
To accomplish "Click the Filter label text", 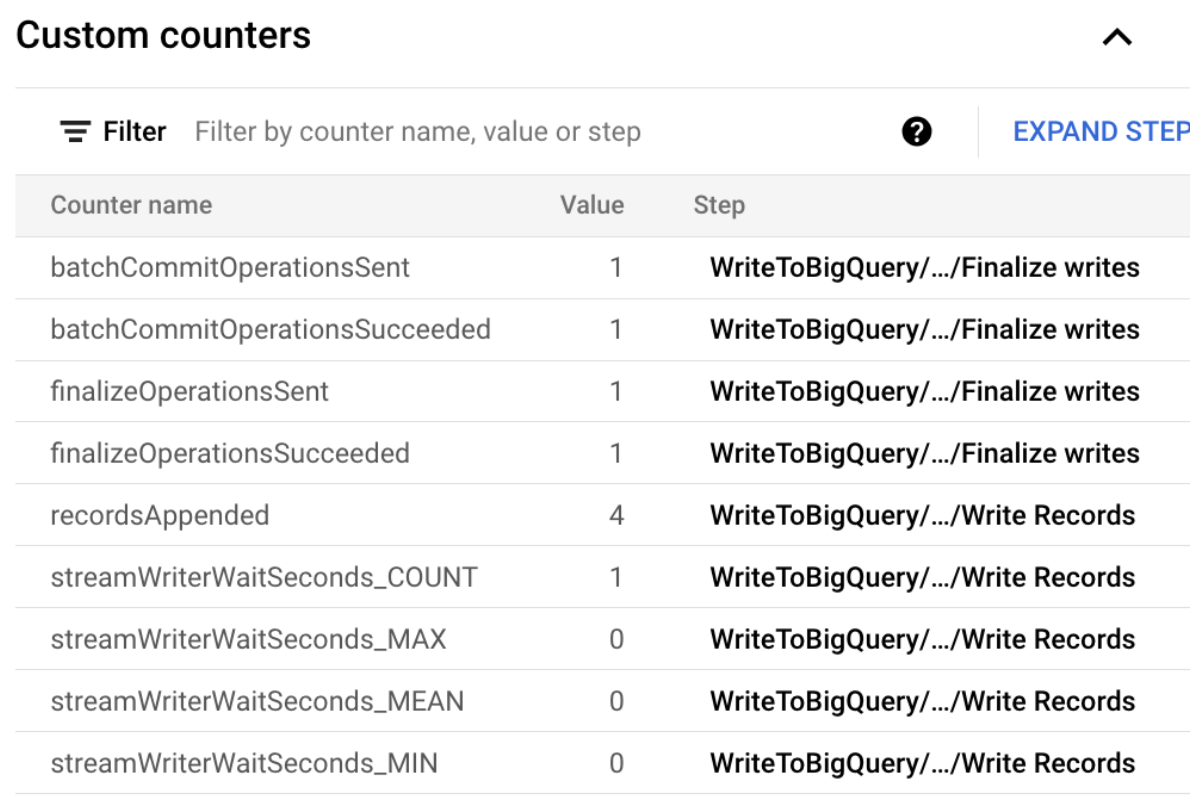I will (x=134, y=131).
